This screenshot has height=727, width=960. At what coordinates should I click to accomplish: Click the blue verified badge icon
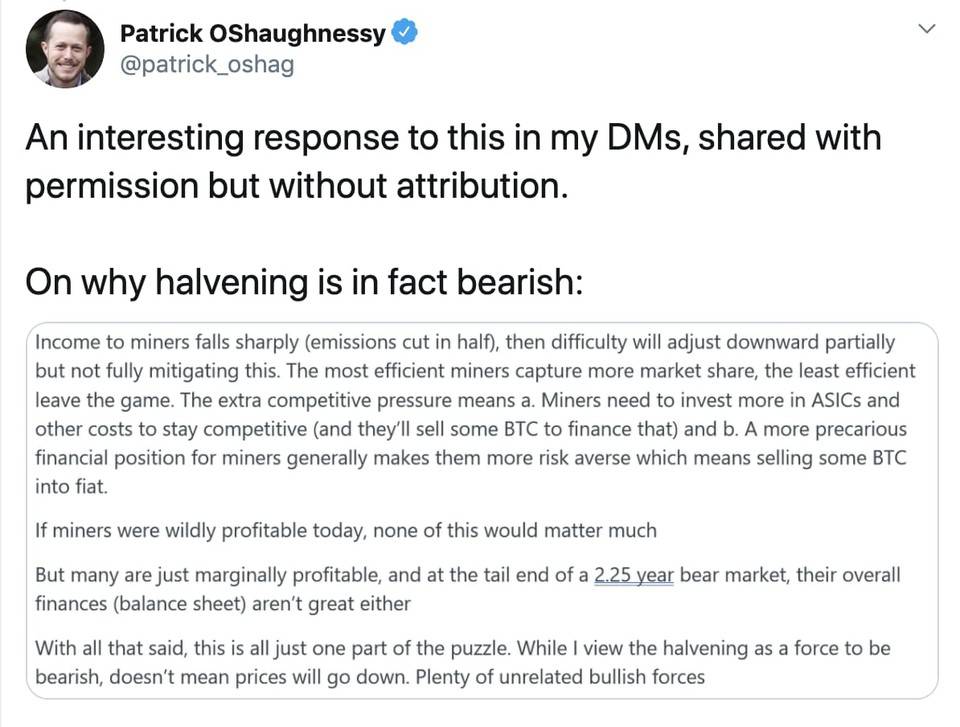(x=404, y=33)
